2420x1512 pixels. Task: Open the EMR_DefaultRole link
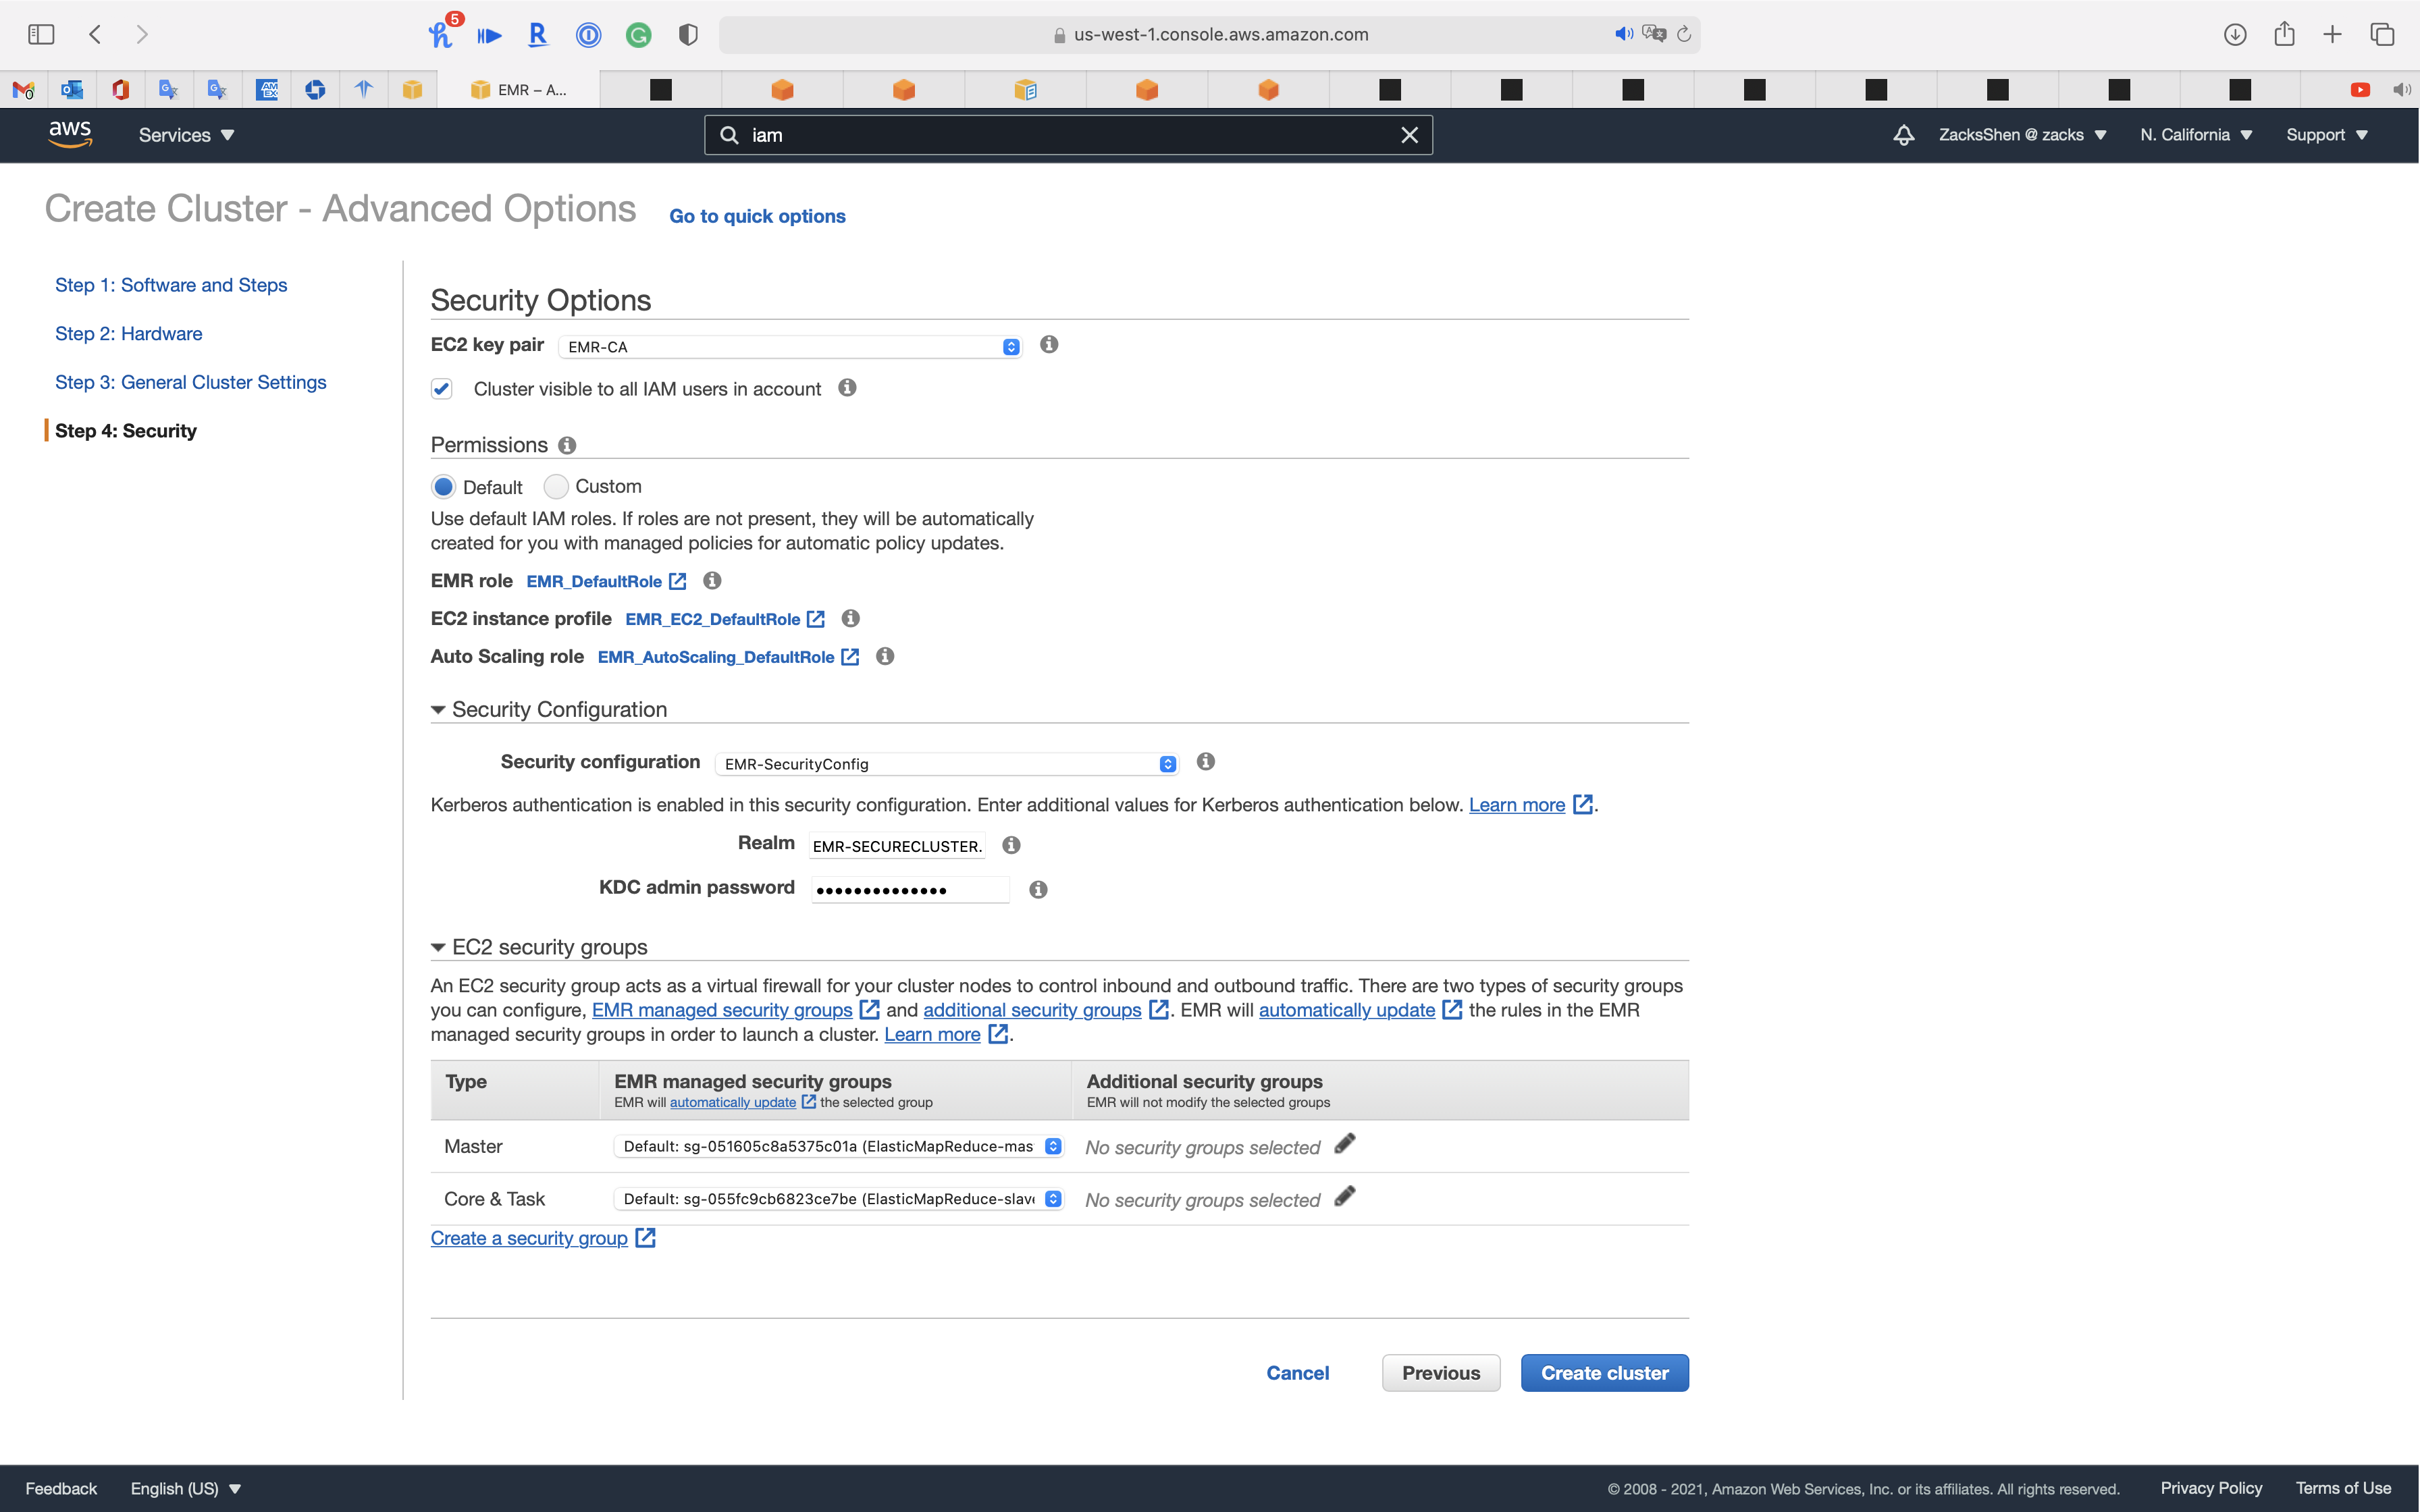pos(594,581)
